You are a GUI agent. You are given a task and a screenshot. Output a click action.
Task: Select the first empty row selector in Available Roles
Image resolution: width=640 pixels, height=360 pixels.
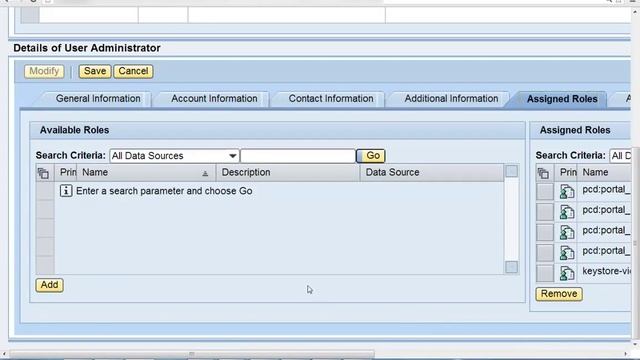(x=45, y=191)
